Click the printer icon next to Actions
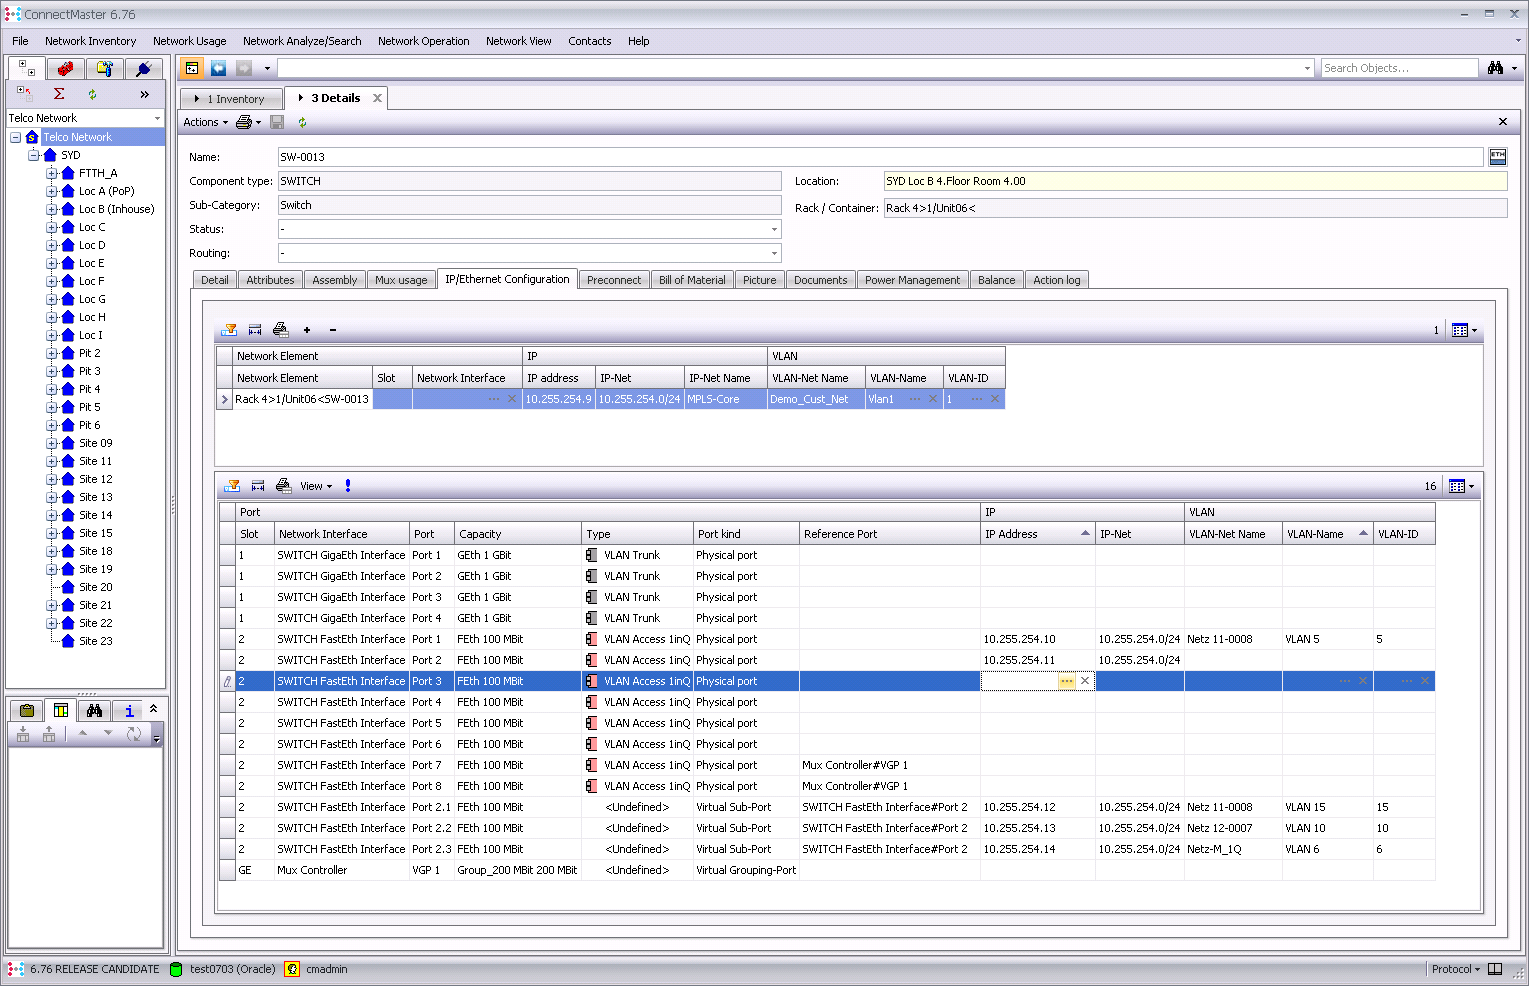This screenshot has height=986, width=1529. click(x=244, y=122)
